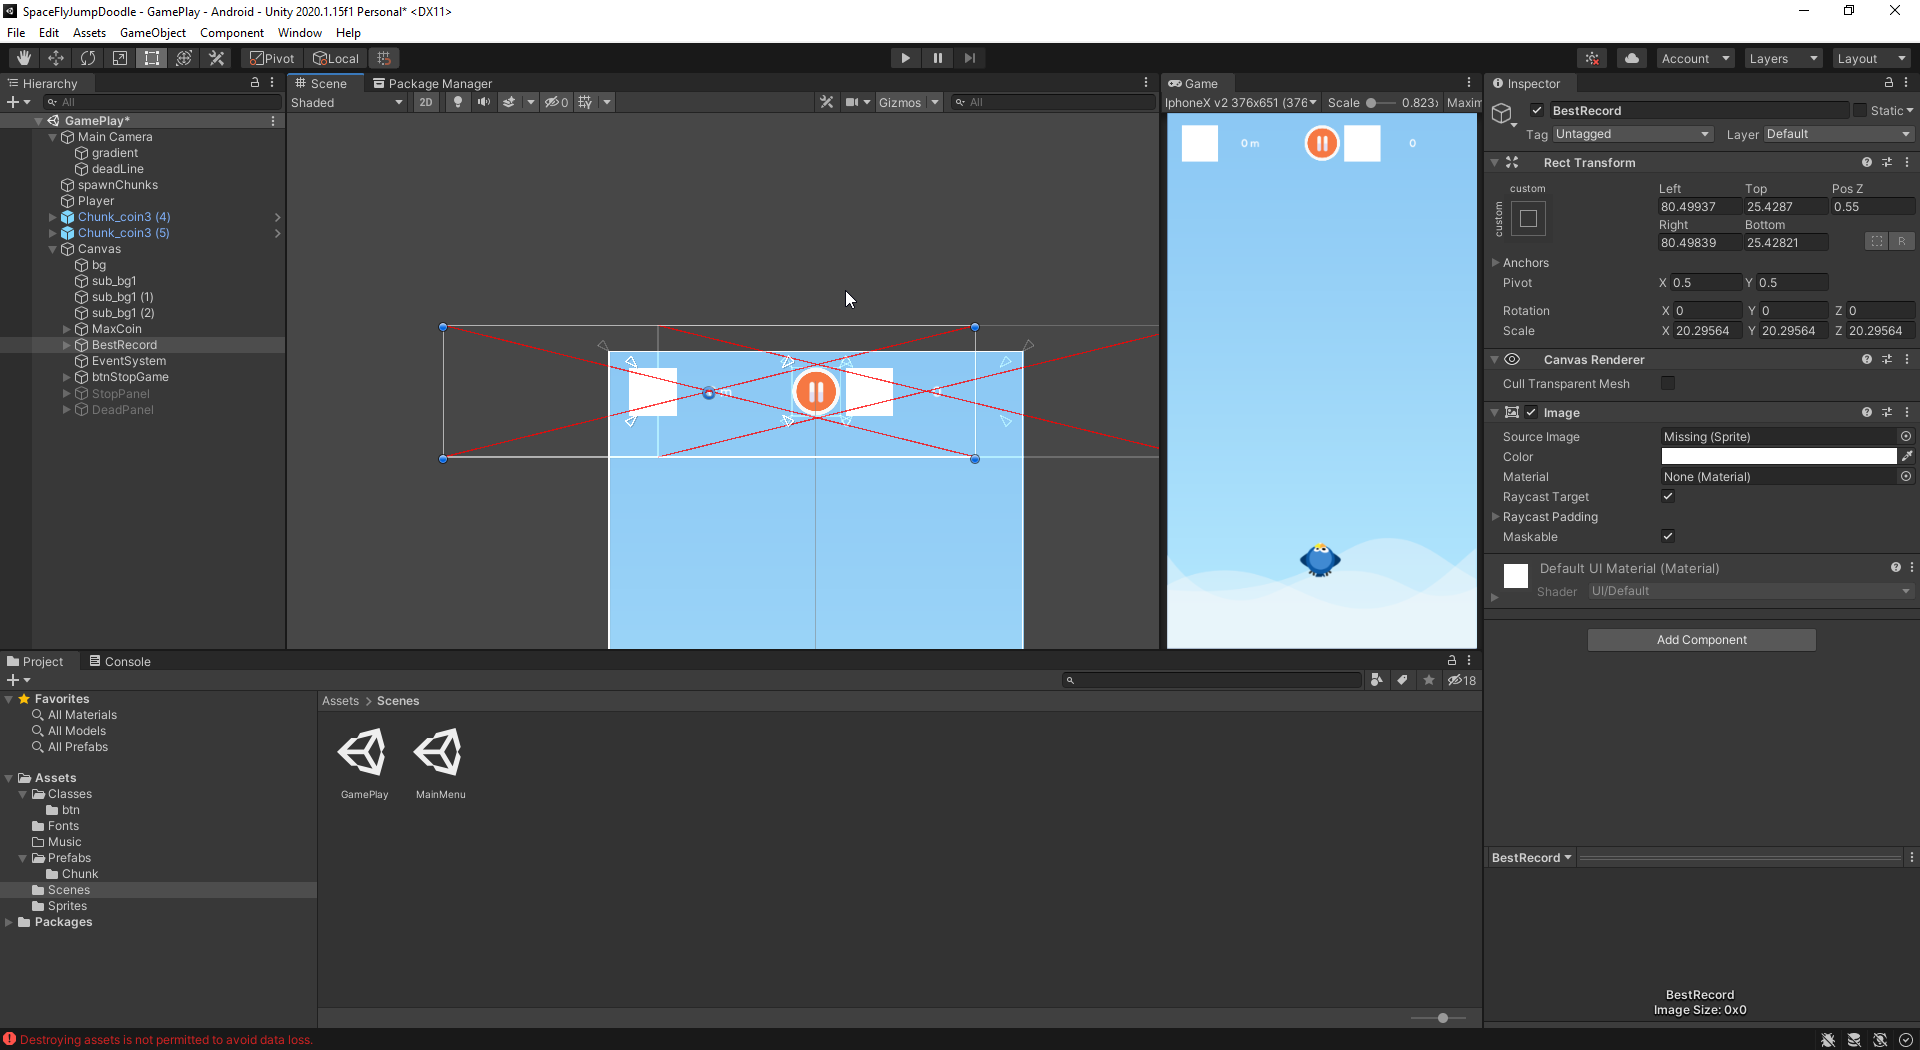Adjust the Game view Scale slider

click(1380, 102)
